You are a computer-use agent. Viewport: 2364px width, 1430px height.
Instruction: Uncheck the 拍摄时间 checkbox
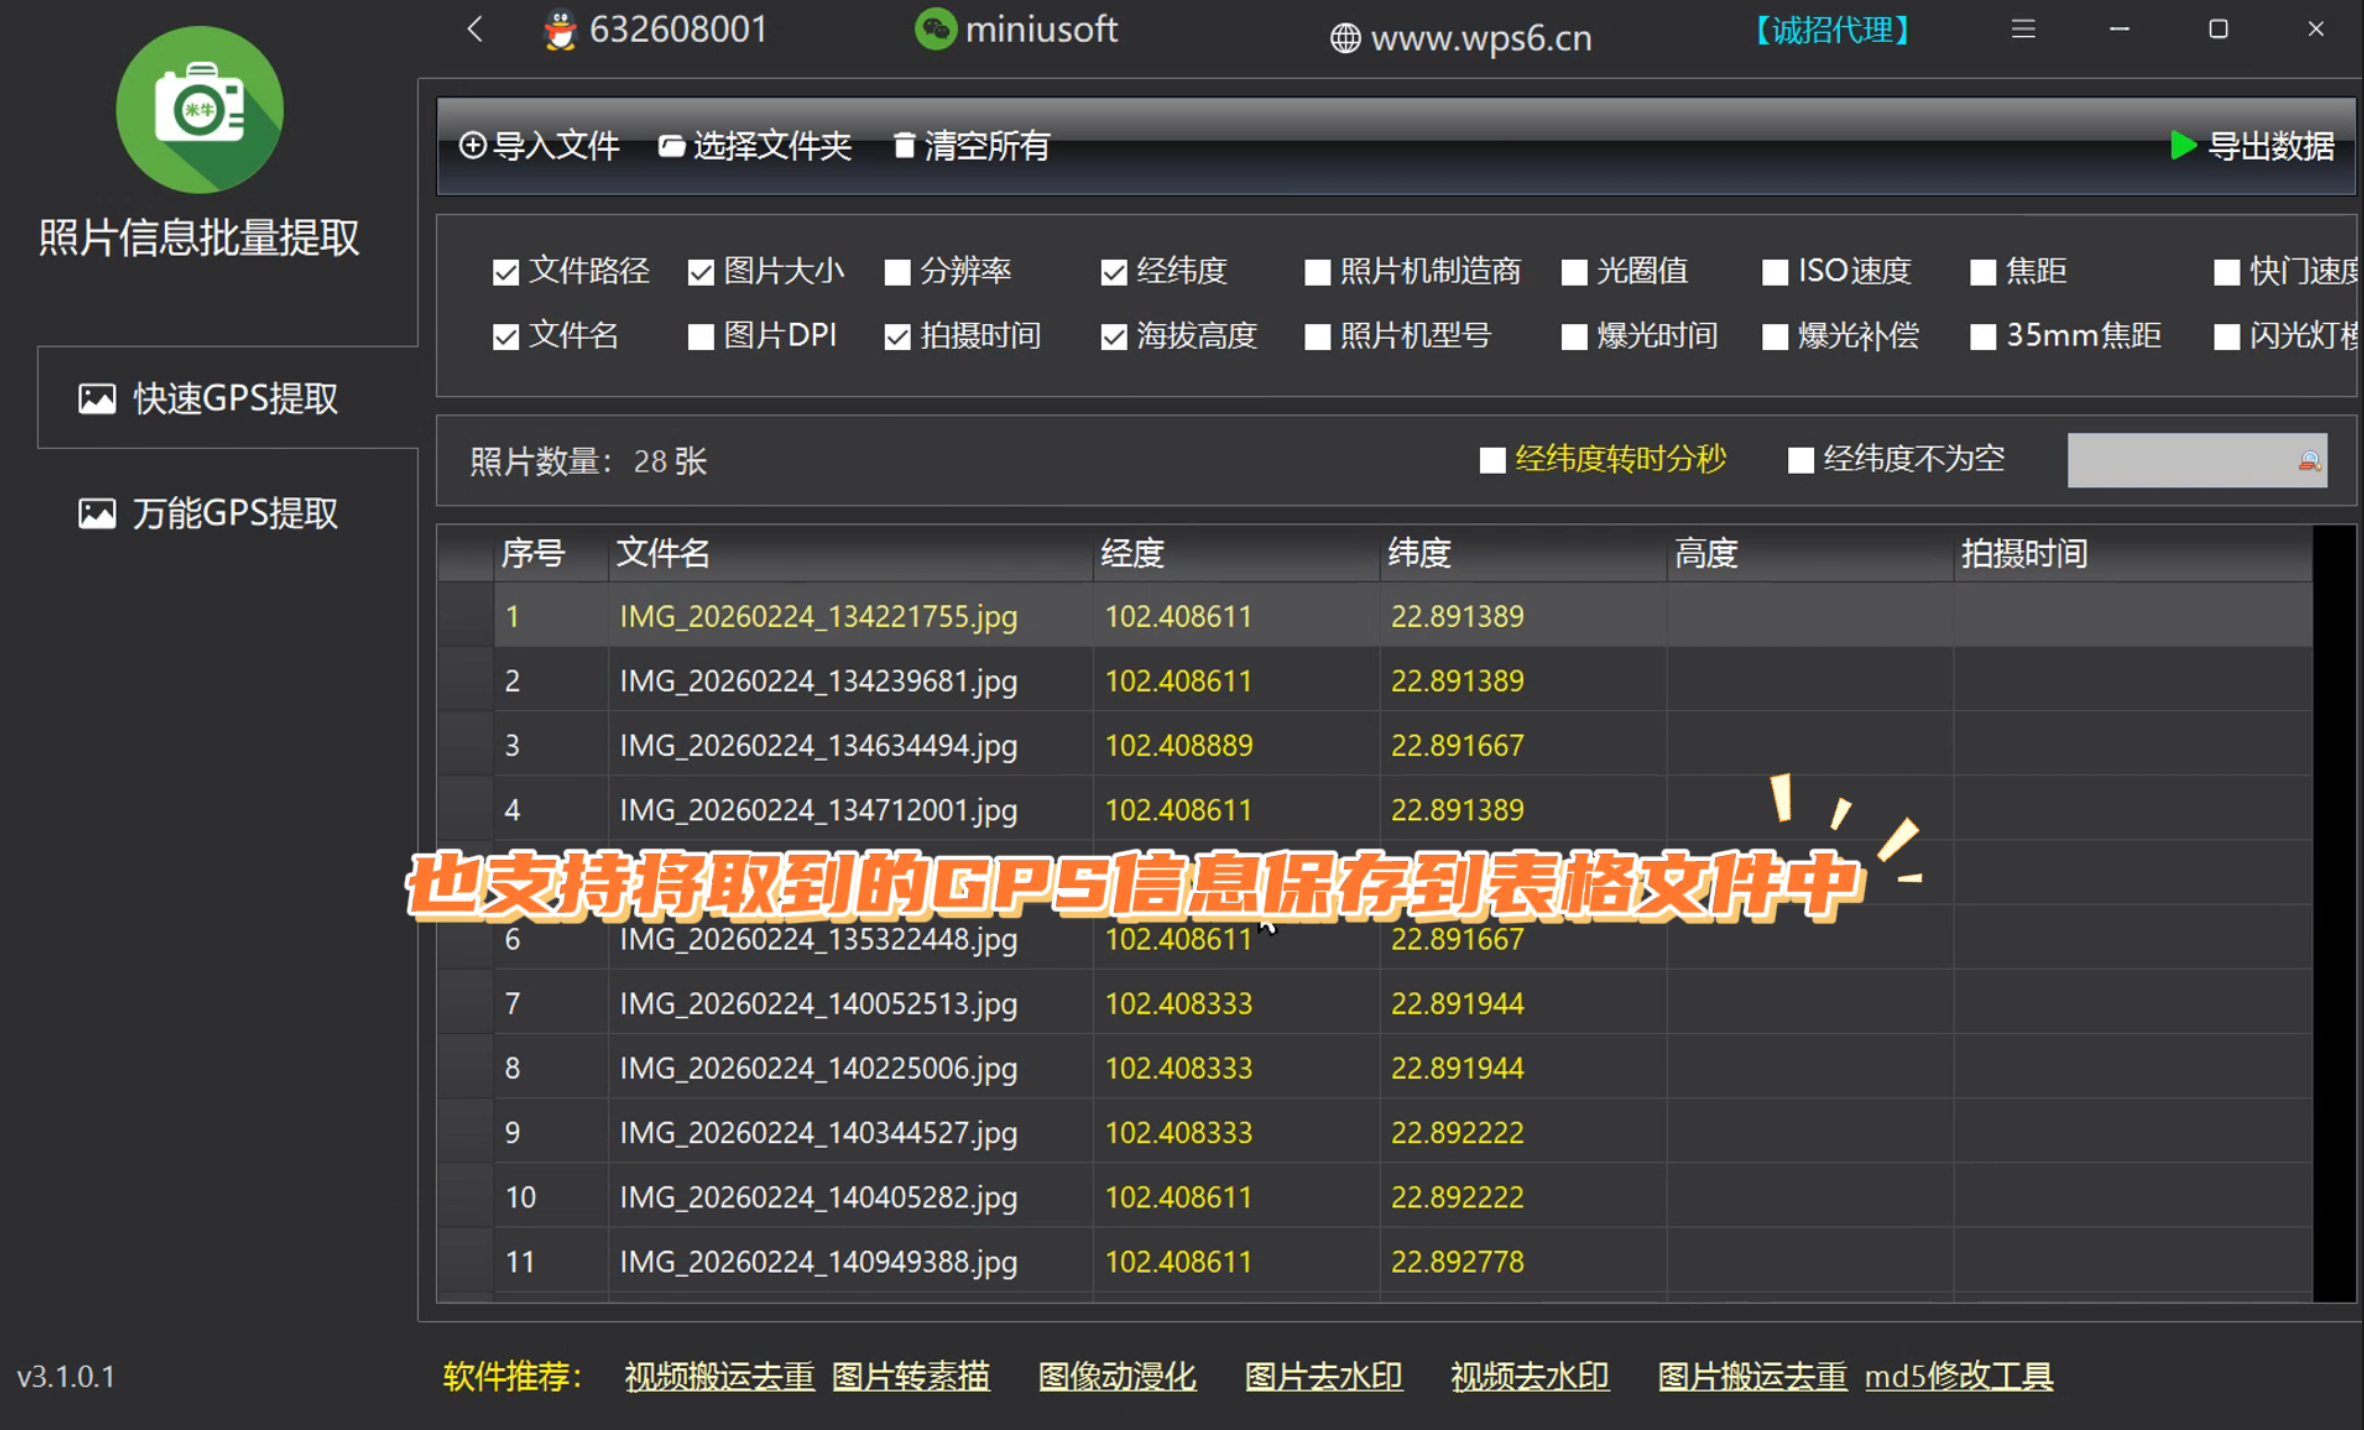tap(898, 337)
